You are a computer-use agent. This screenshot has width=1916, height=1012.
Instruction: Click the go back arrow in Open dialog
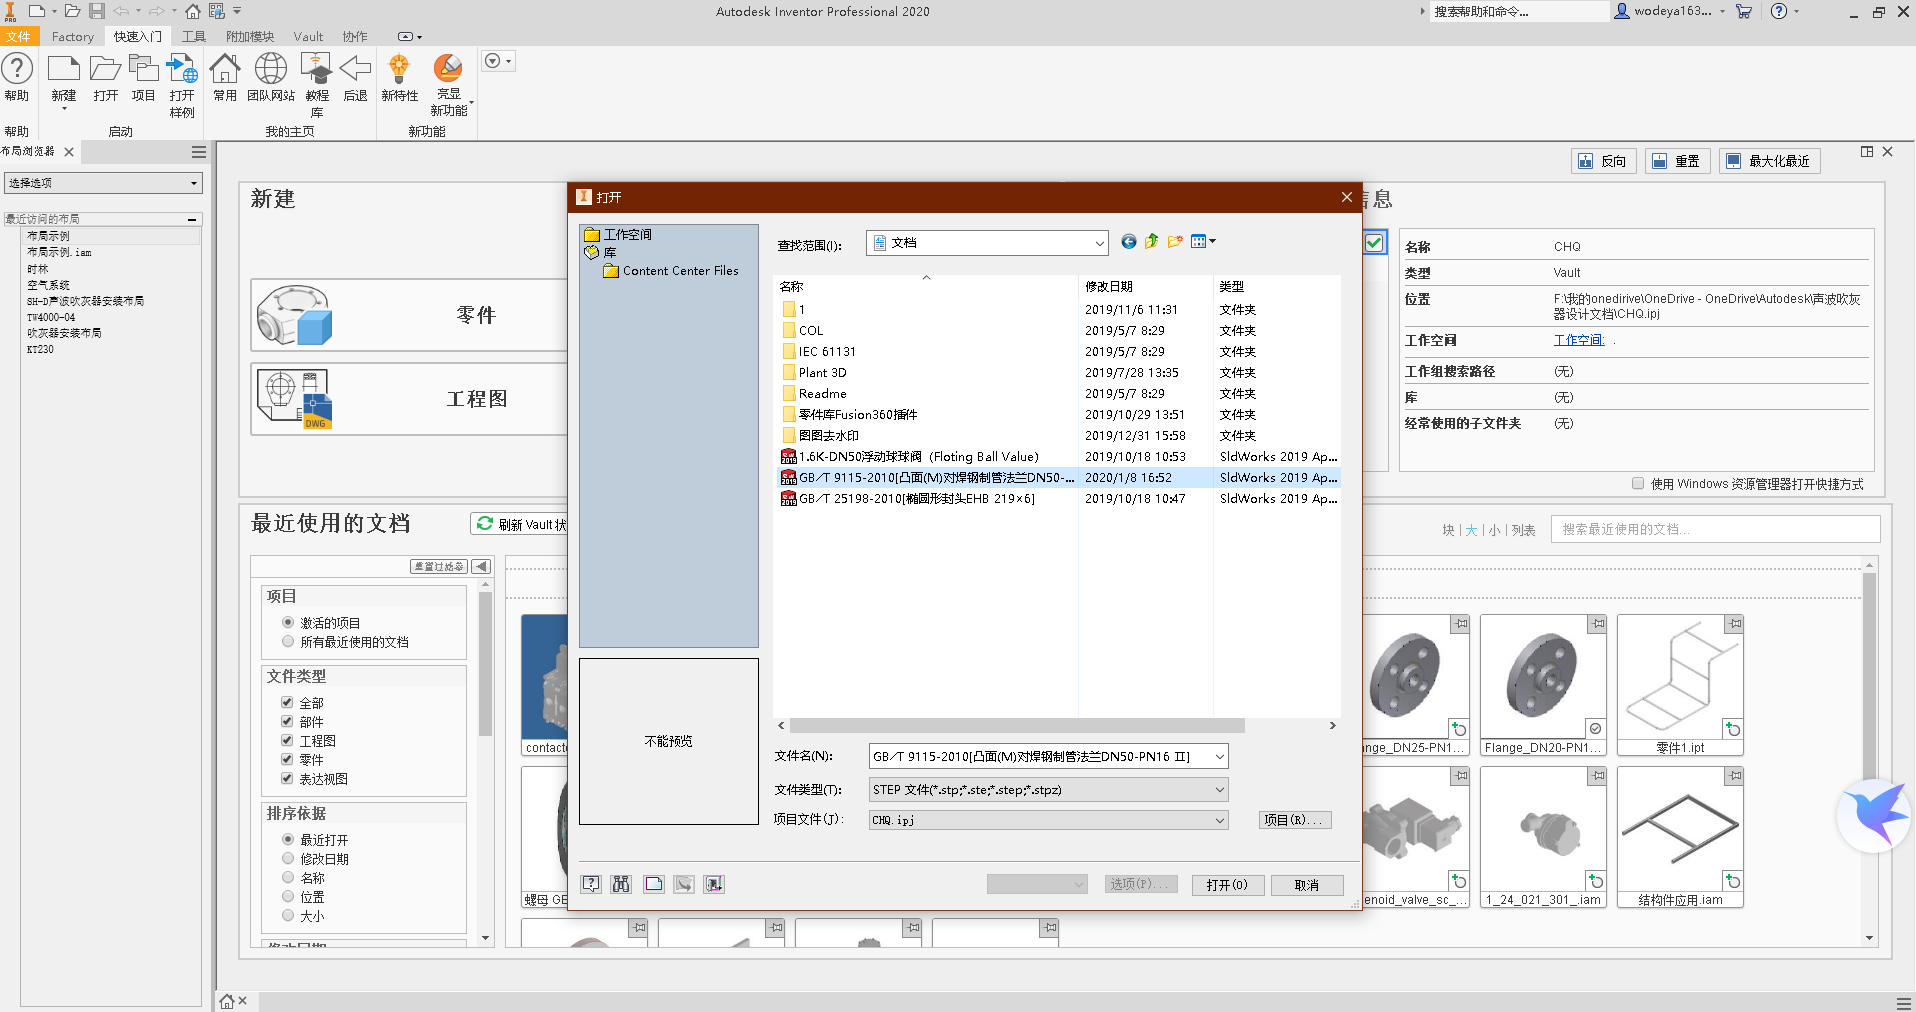tap(1129, 241)
